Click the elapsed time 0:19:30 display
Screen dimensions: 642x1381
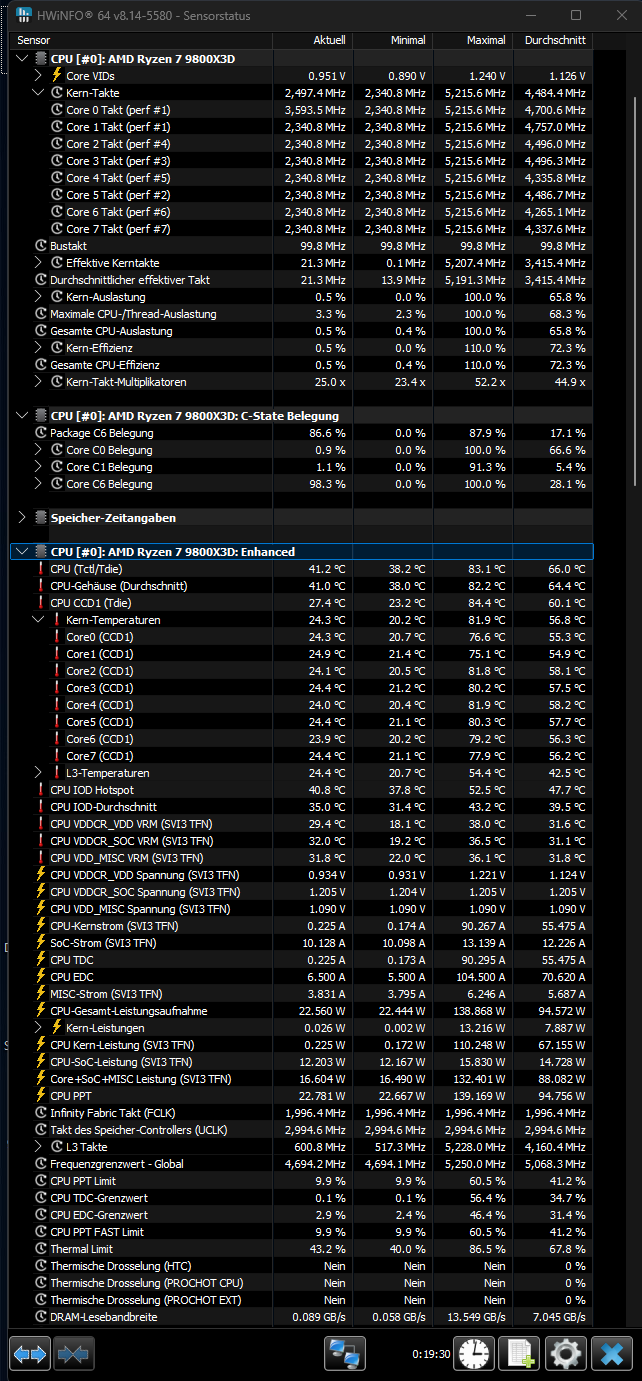click(430, 1354)
